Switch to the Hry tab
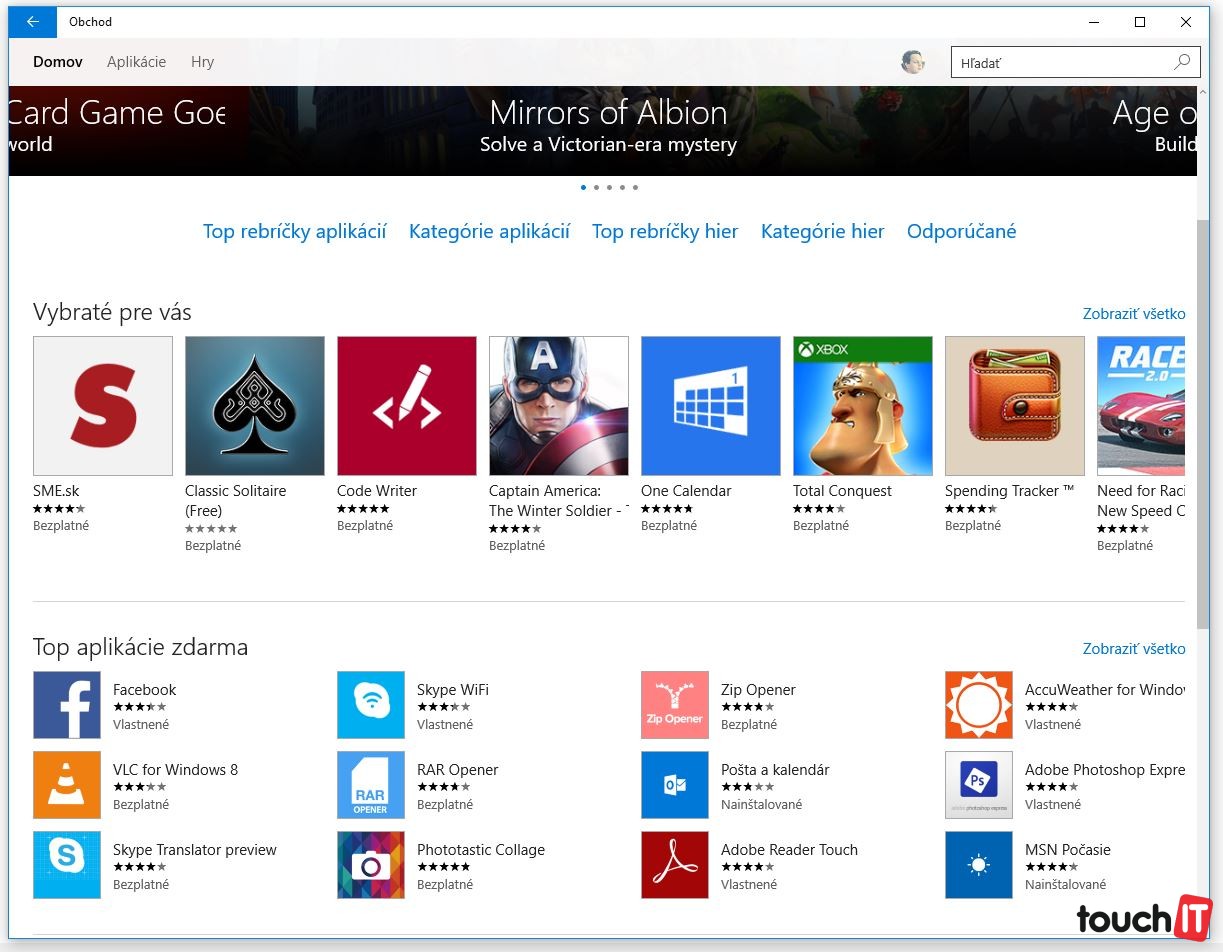Viewport: 1223px width, 952px height. [x=203, y=62]
